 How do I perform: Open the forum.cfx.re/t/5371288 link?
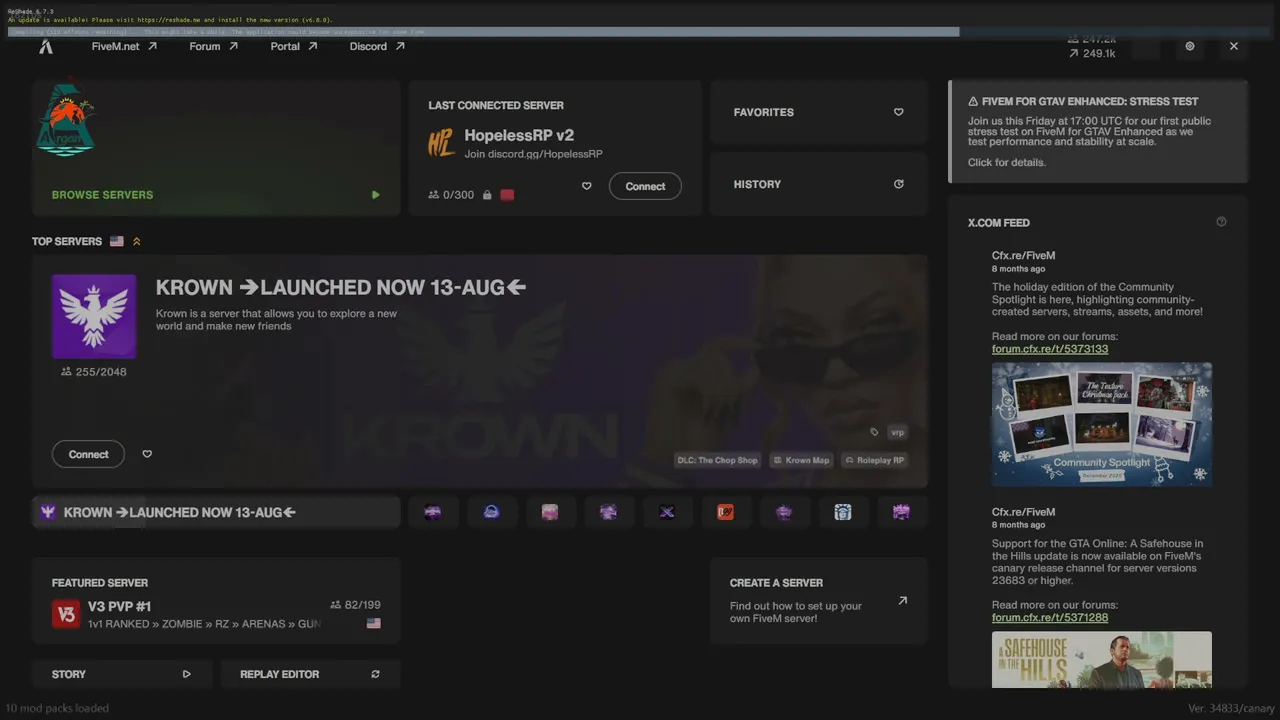pyautogui.click(x=1050, y=617)
